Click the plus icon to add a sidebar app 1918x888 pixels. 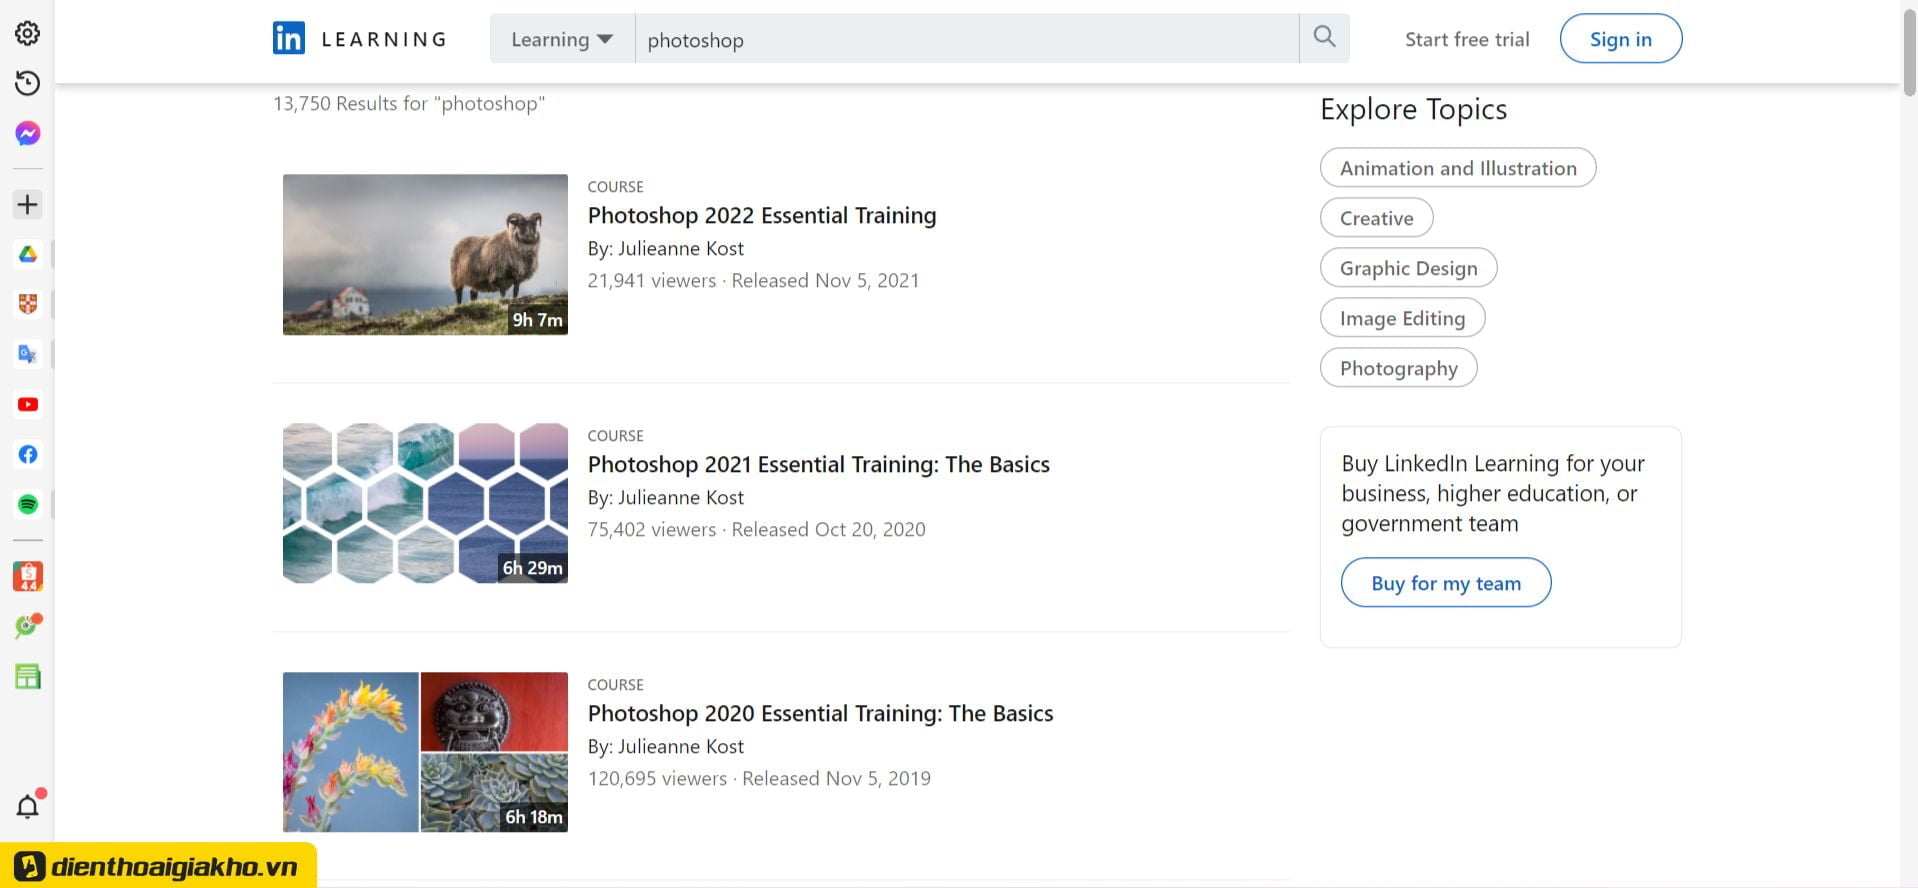[x=28, y=205]
